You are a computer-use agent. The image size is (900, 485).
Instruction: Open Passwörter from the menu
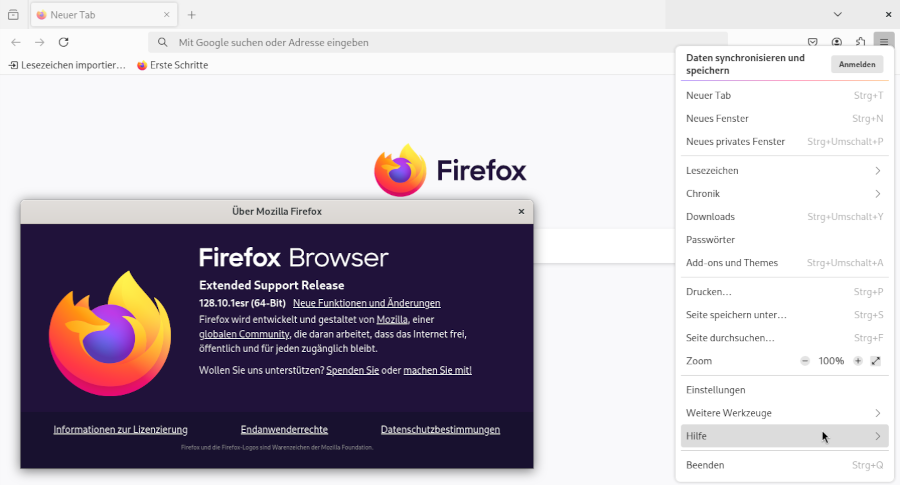(x=785, y=239)
